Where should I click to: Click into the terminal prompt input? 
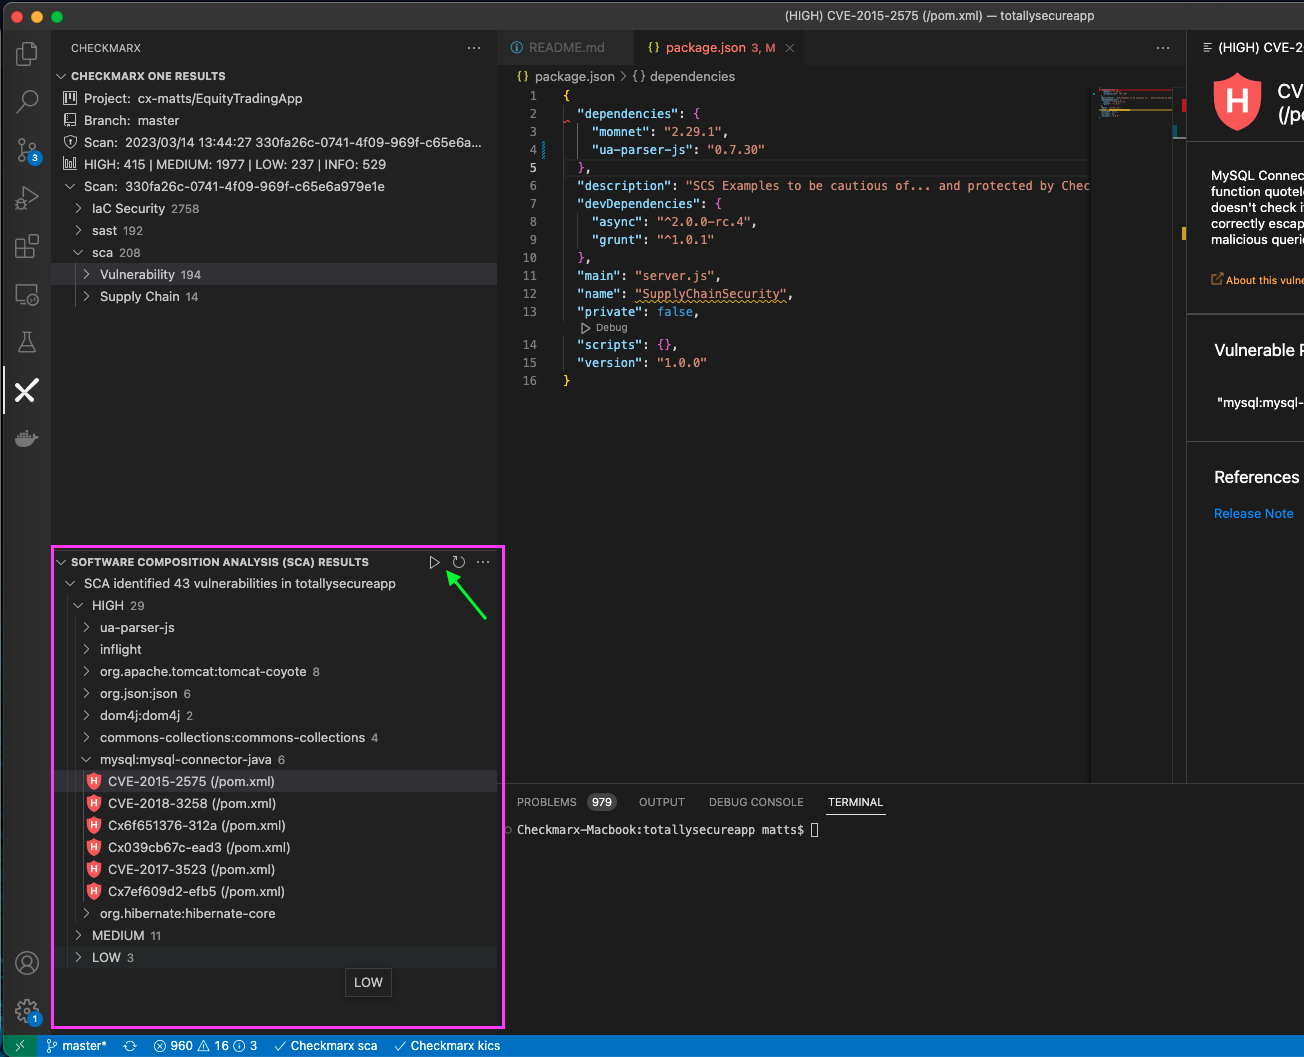click(815, 830)
